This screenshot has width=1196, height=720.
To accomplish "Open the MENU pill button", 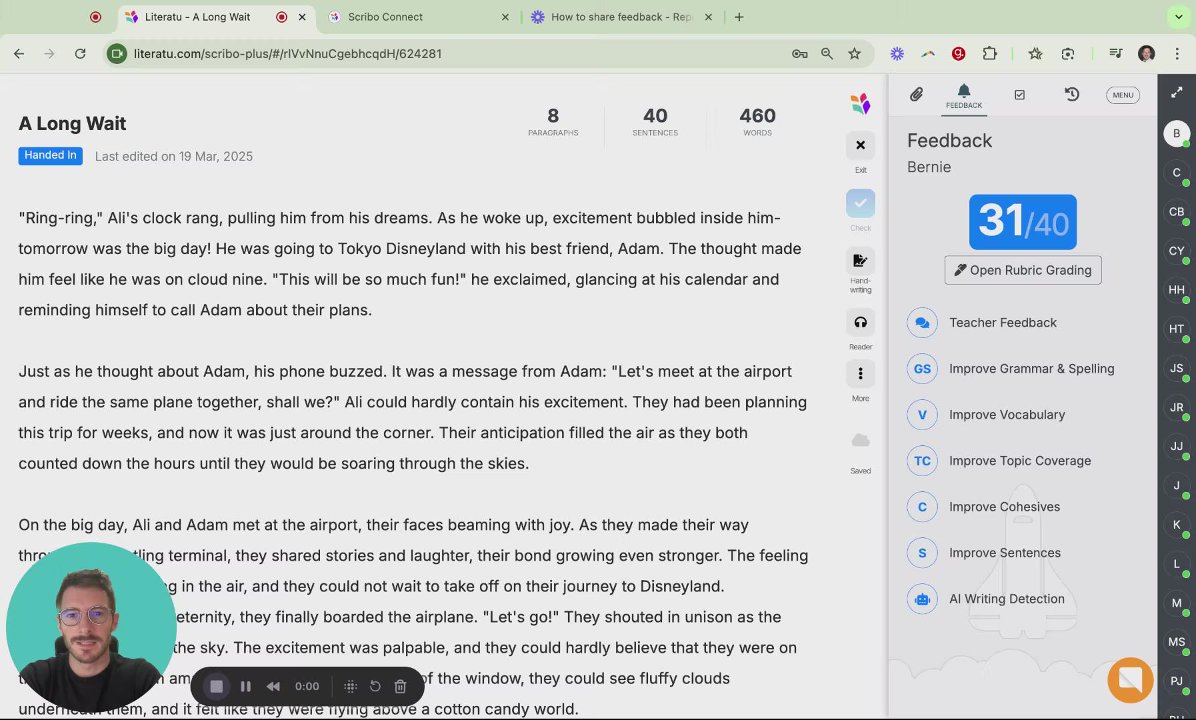I will [x=1123, y=95].
